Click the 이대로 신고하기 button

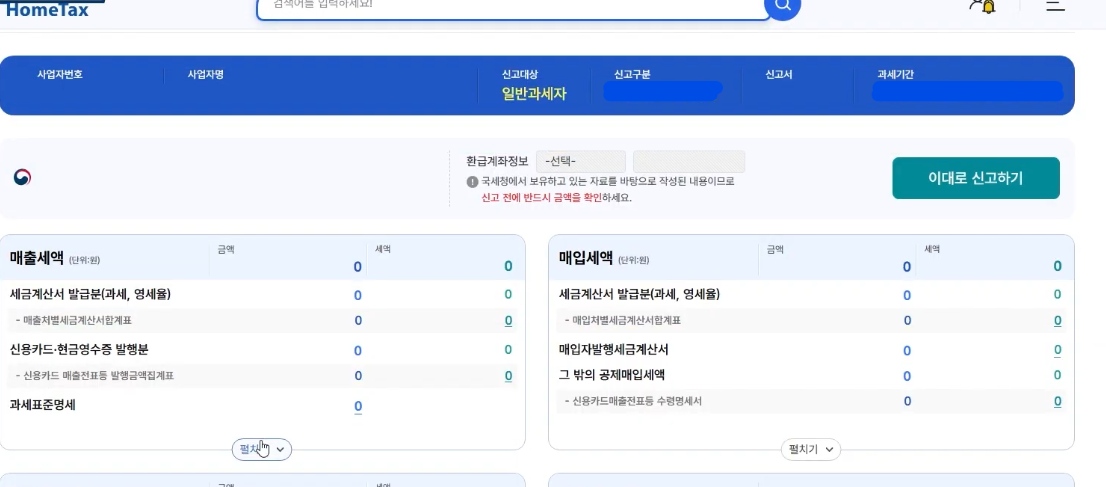pyautogui.click(x=976, y=178)
